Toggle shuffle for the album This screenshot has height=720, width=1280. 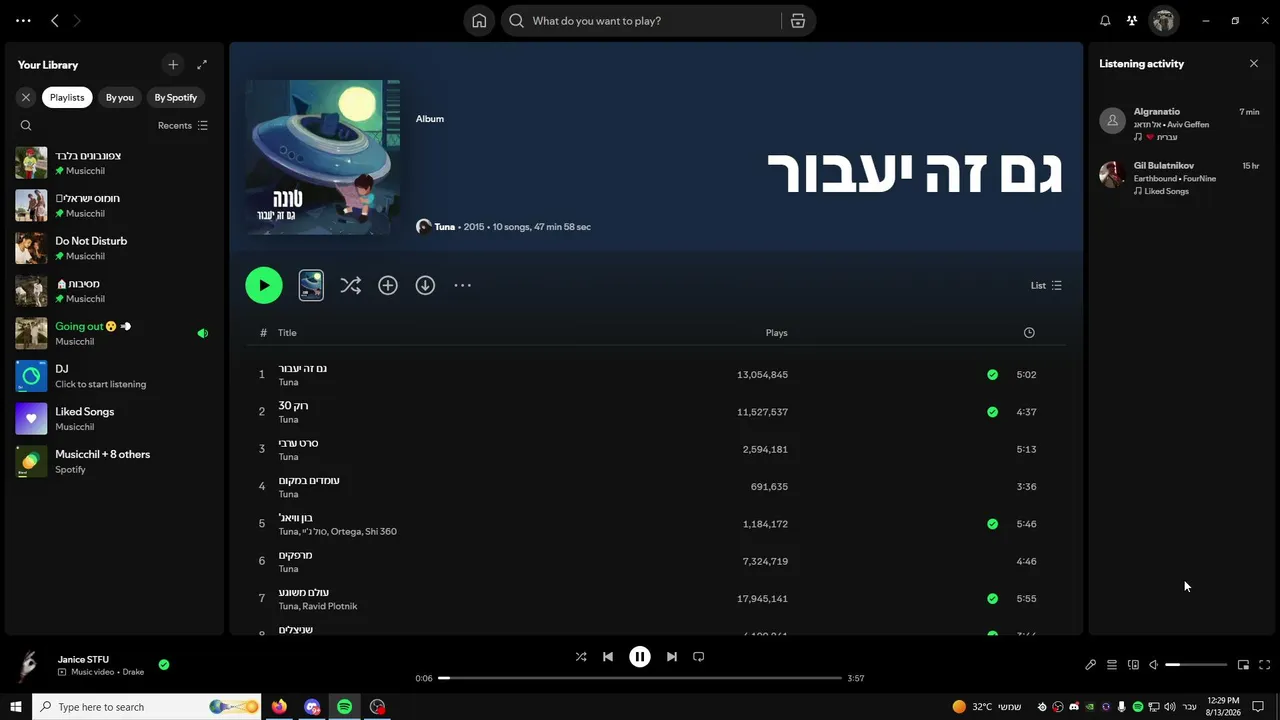point(350,285)
